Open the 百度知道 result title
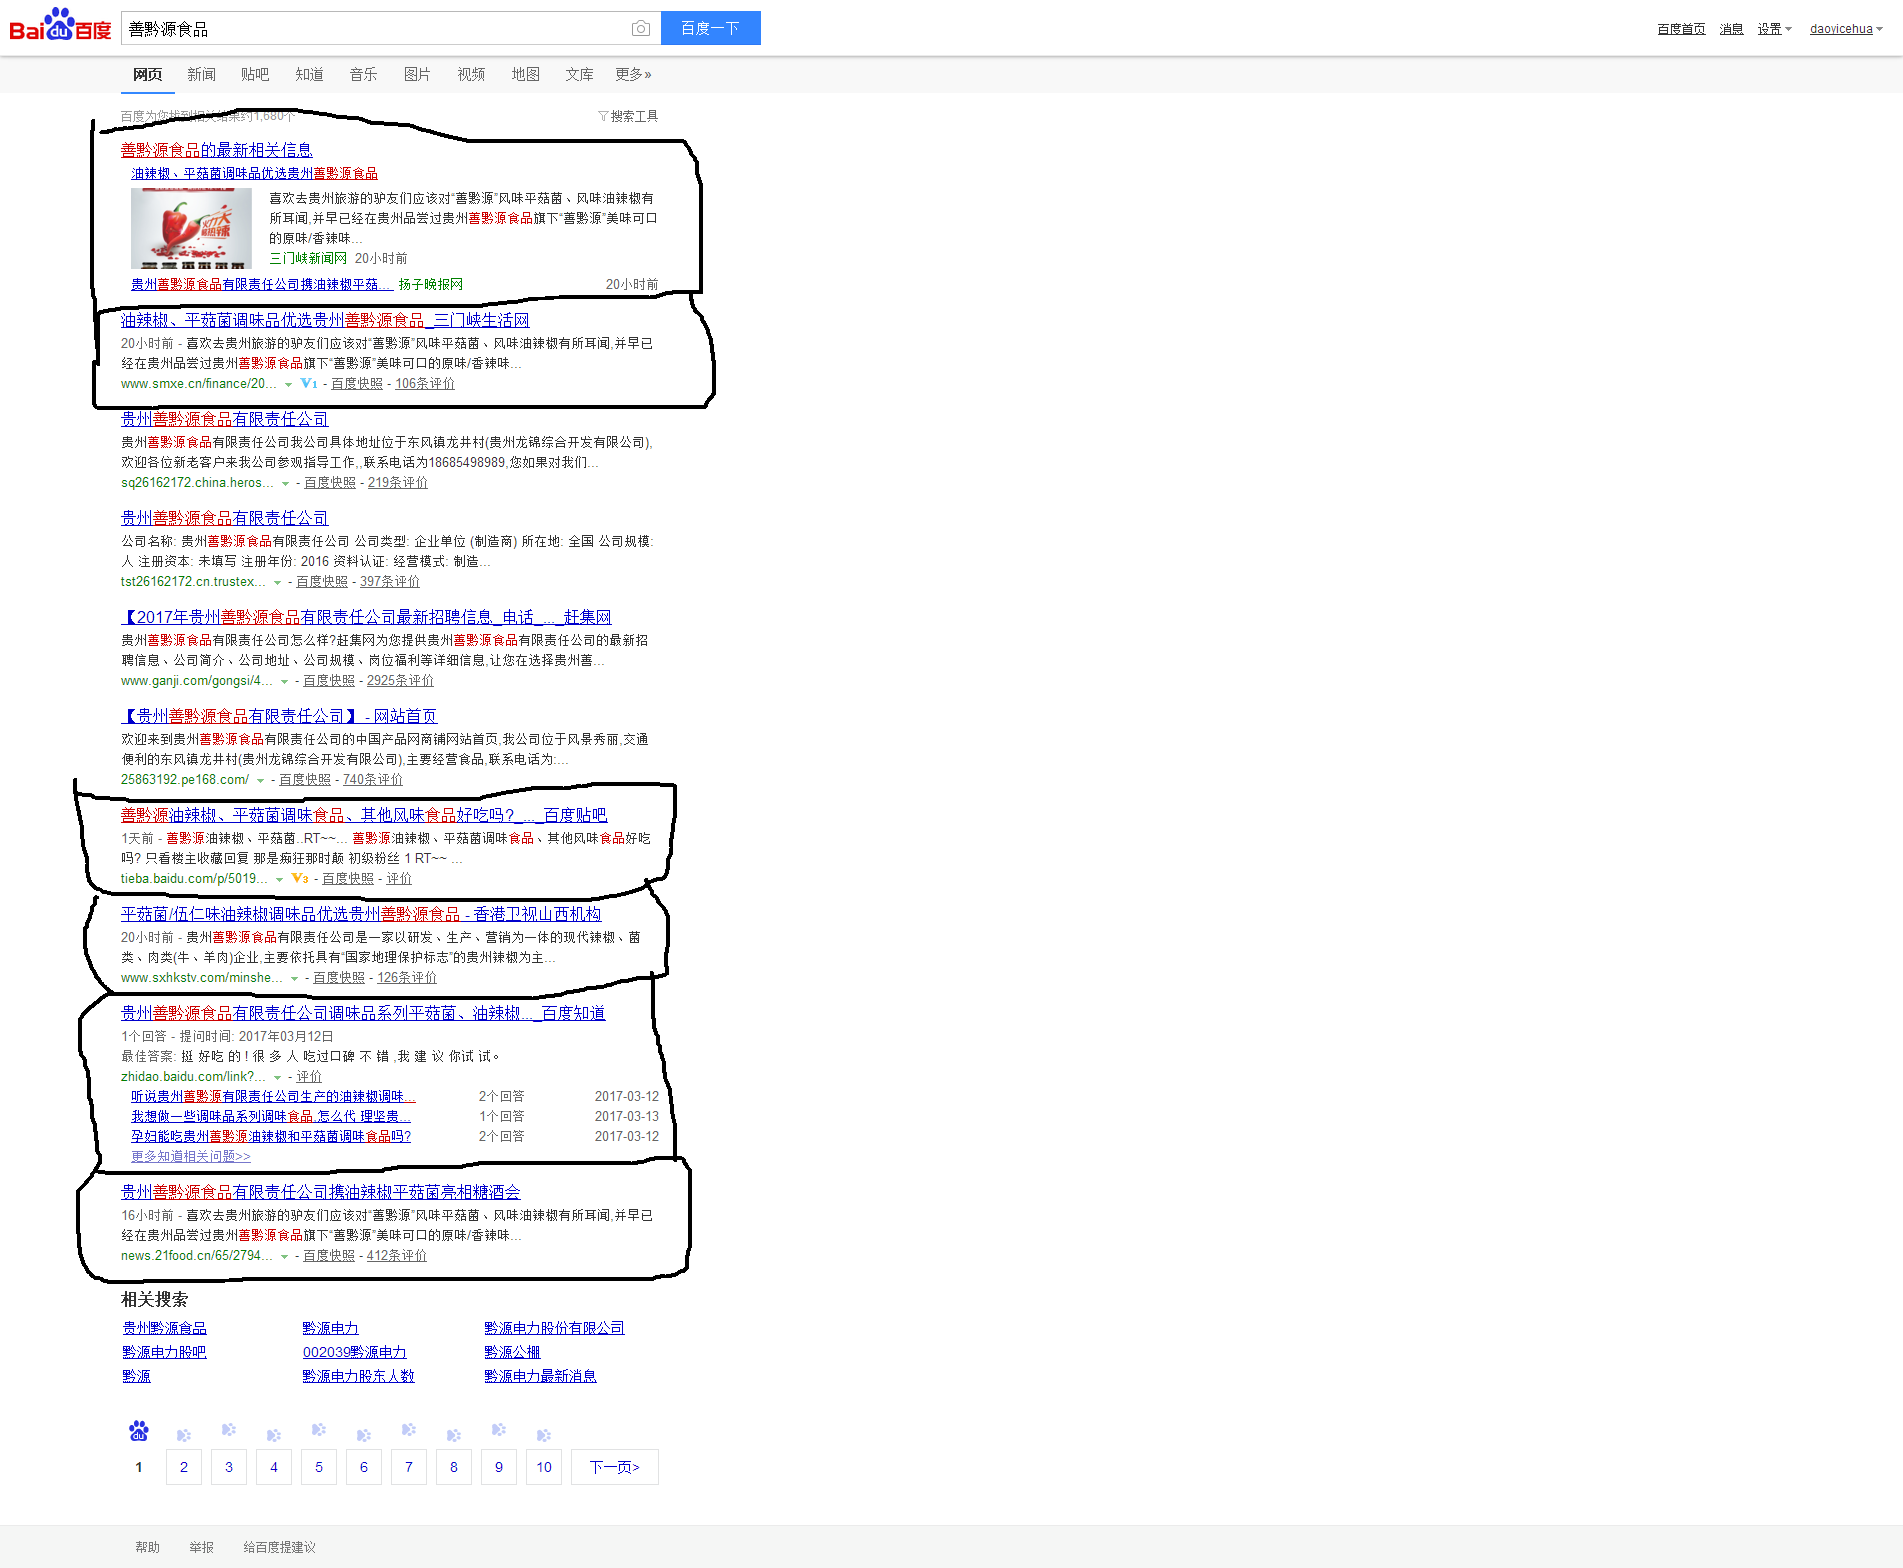 pos(363,1013)
